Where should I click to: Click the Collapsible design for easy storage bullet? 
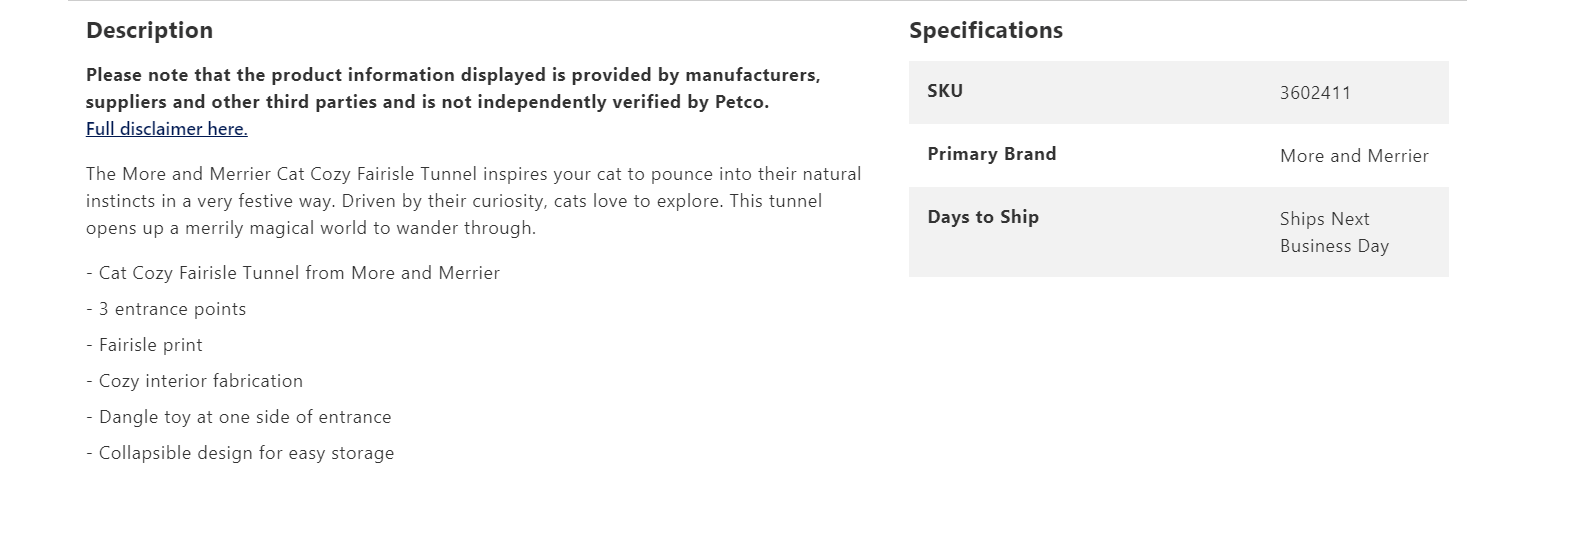click(240, 453)
